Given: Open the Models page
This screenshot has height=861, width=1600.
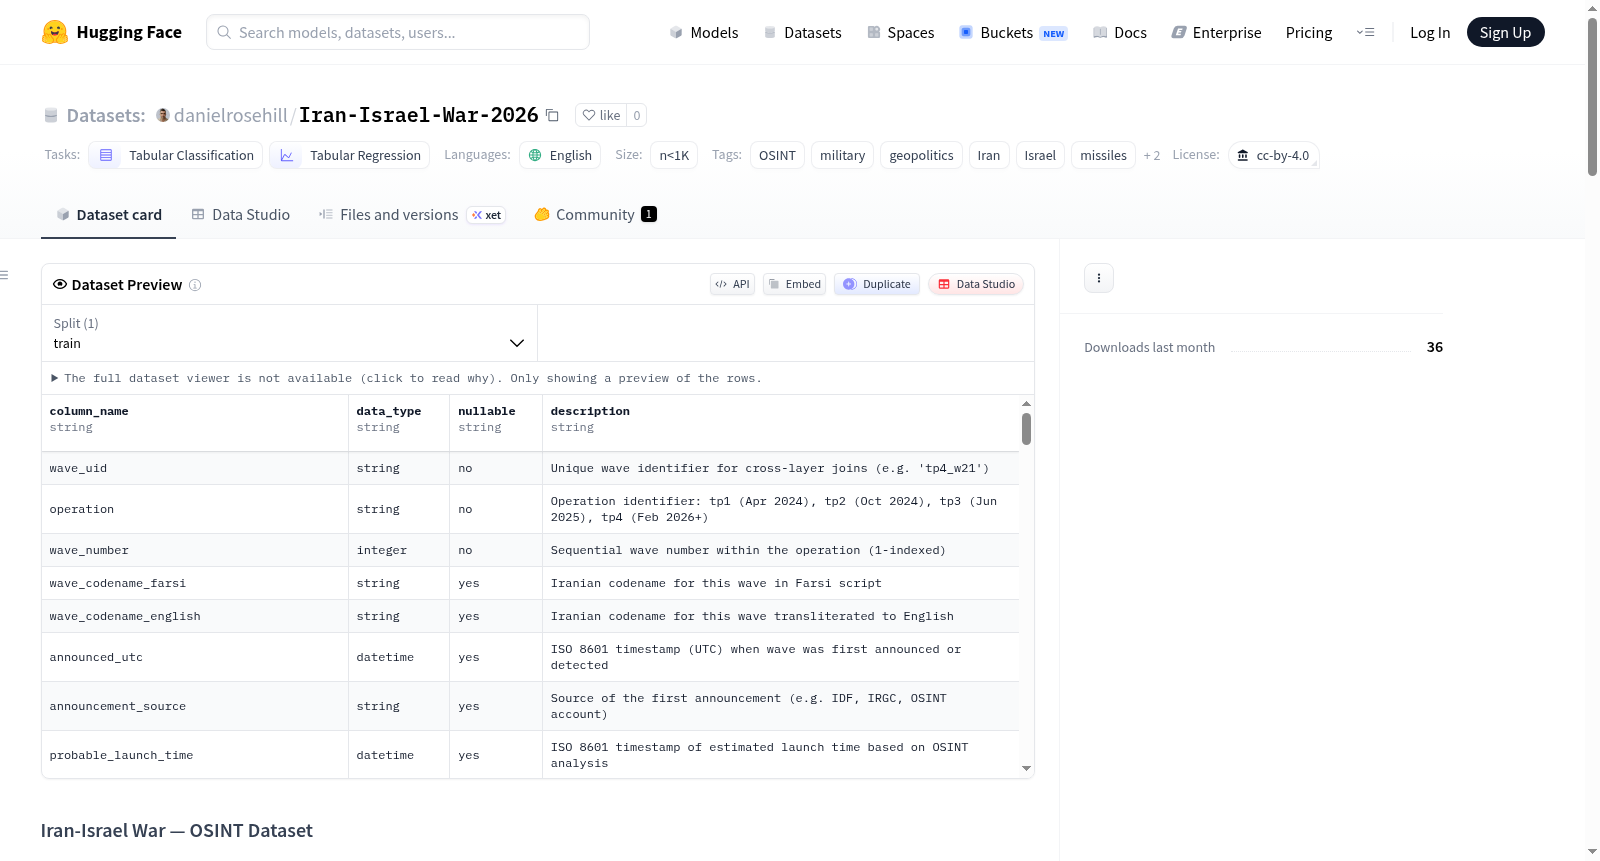Looking at the screenshot, I should (x=704, y=32).
